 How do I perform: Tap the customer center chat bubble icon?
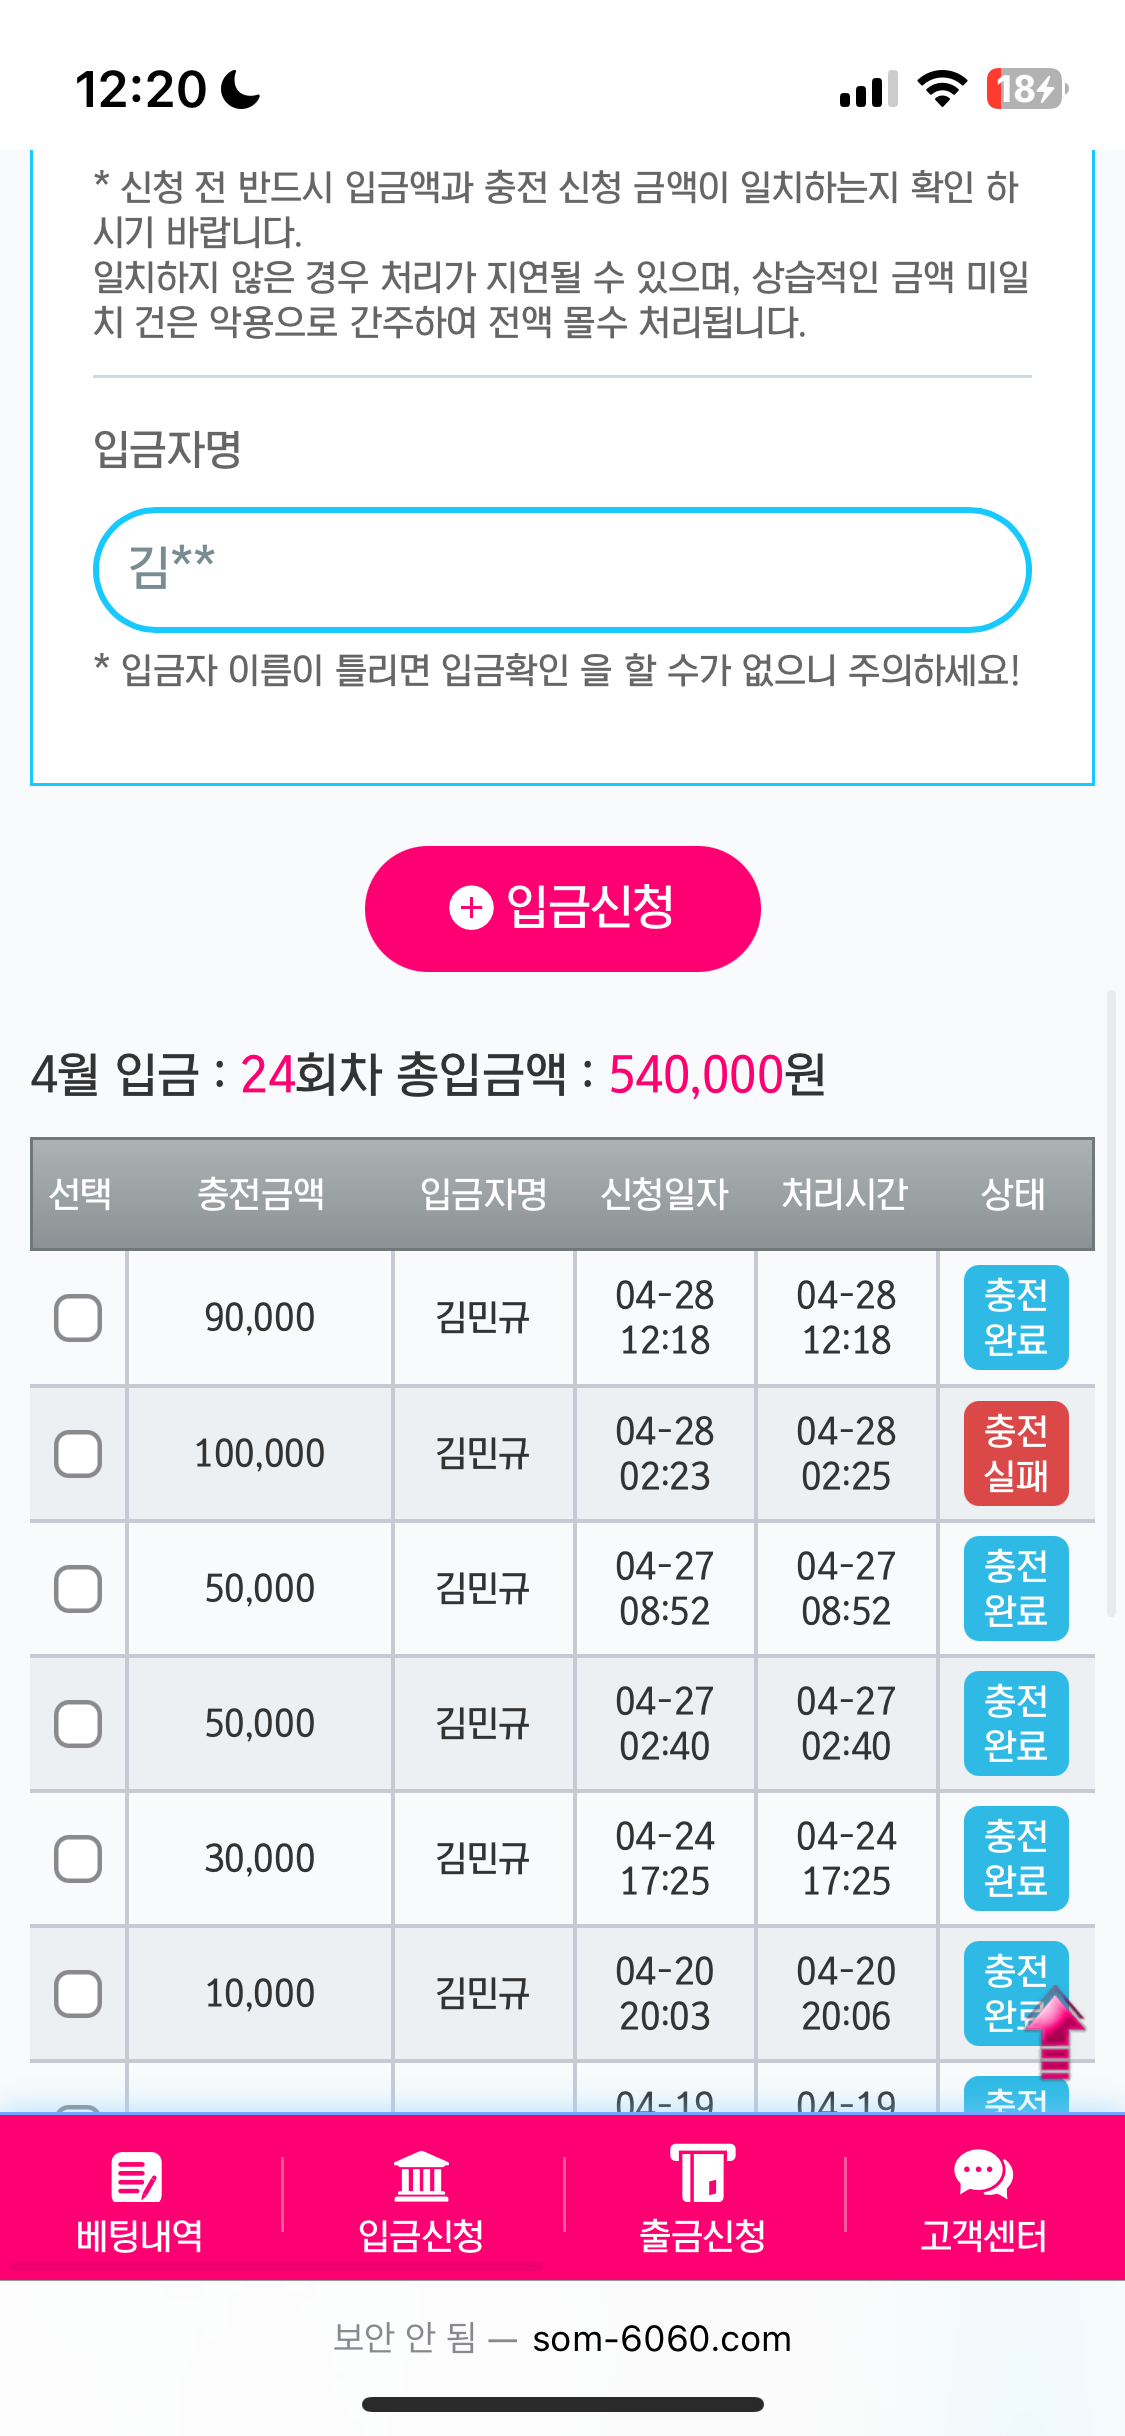pyautogui.click(x=983, y=2174)
